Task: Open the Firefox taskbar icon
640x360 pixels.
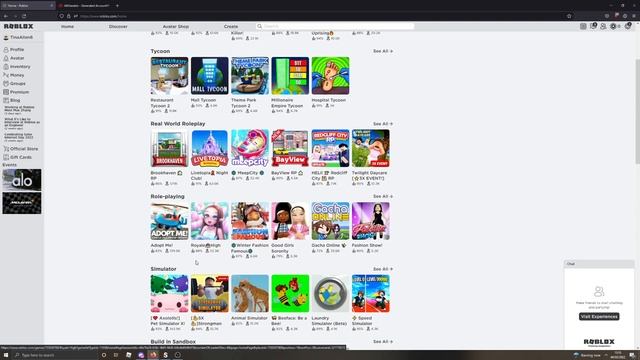Action: (153, 355)
